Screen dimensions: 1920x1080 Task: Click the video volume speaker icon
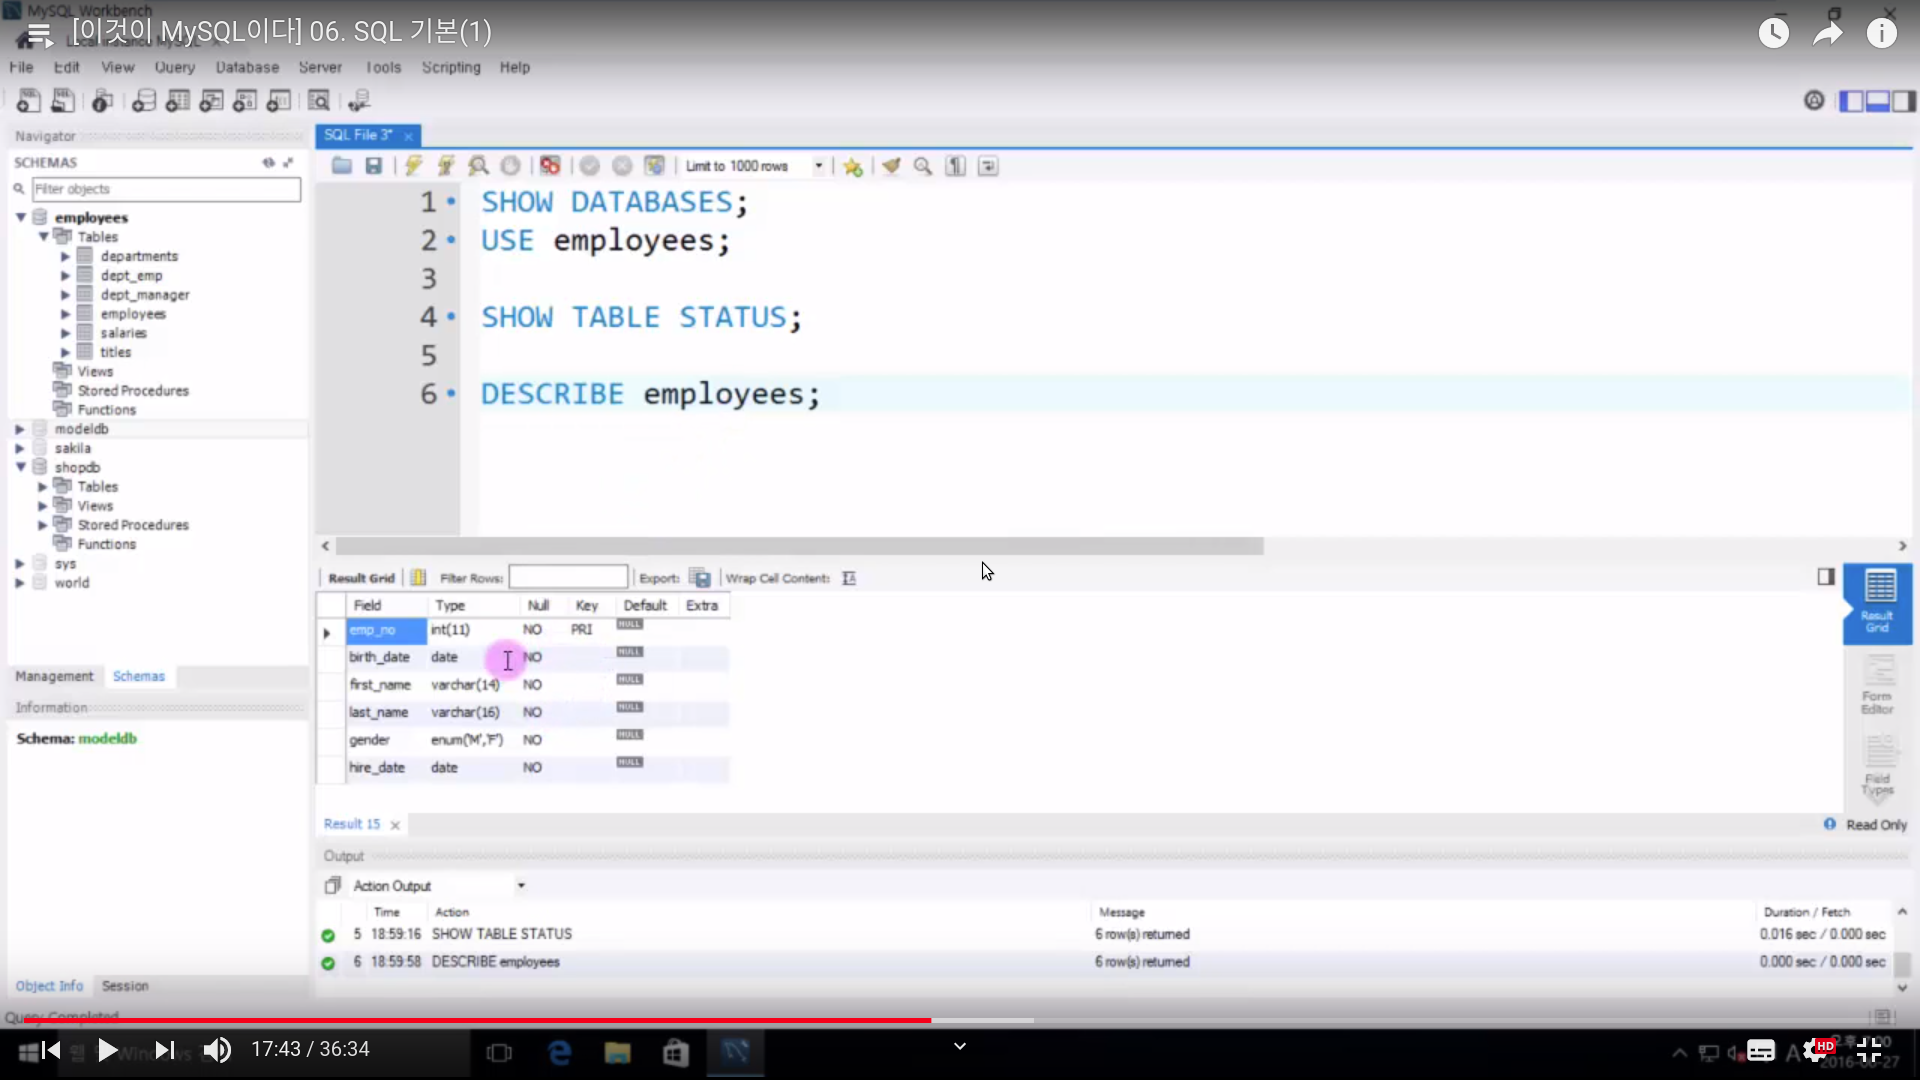[x=217, y=1050]
